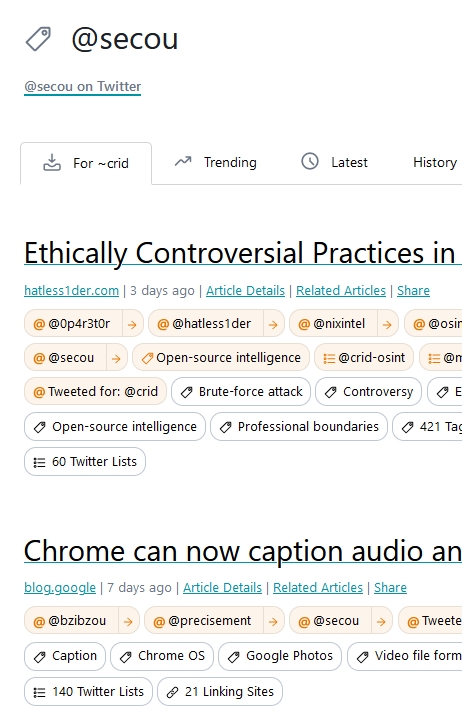Click the @nixintel user chip
The width and height of the screenshot is (462, 706).
click(x=334, y=324)
